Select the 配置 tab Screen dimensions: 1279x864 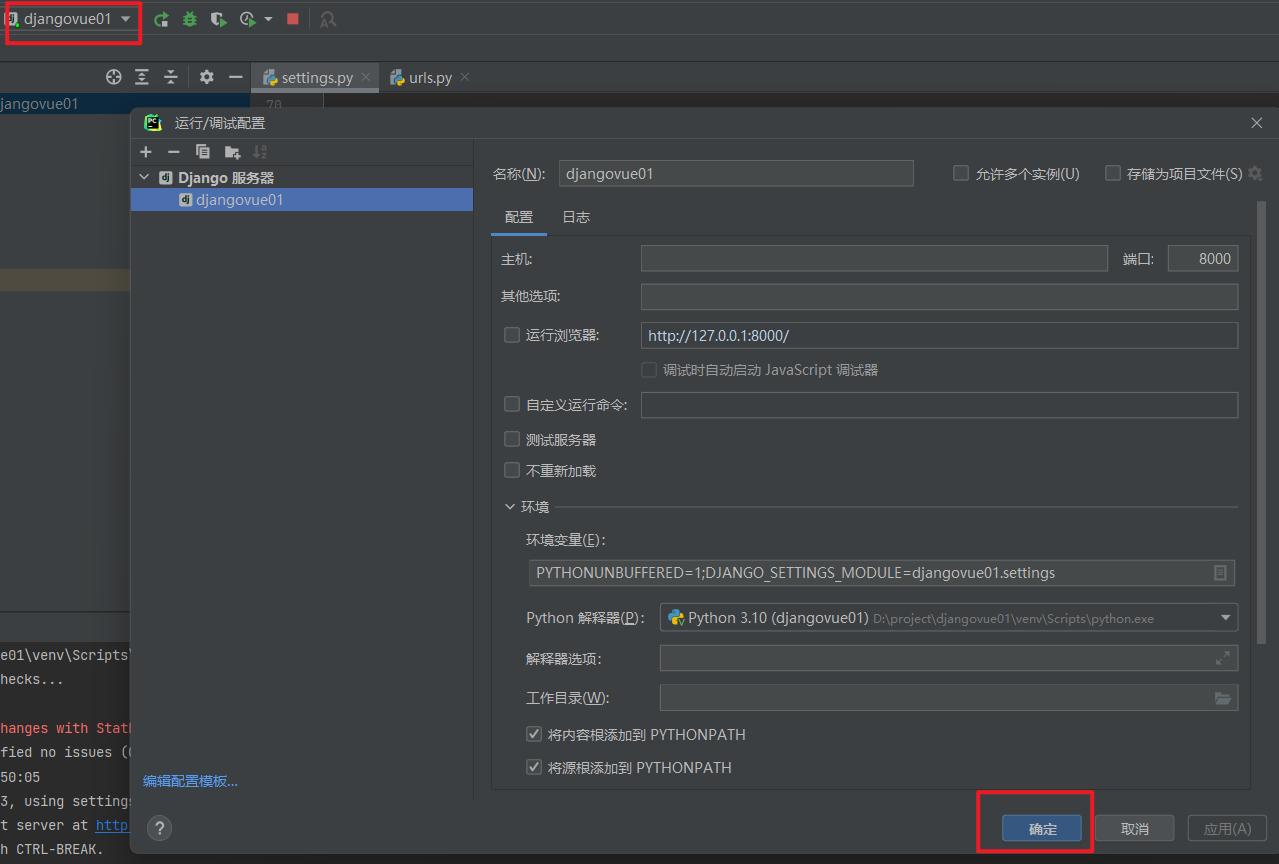tap(519, 217)
